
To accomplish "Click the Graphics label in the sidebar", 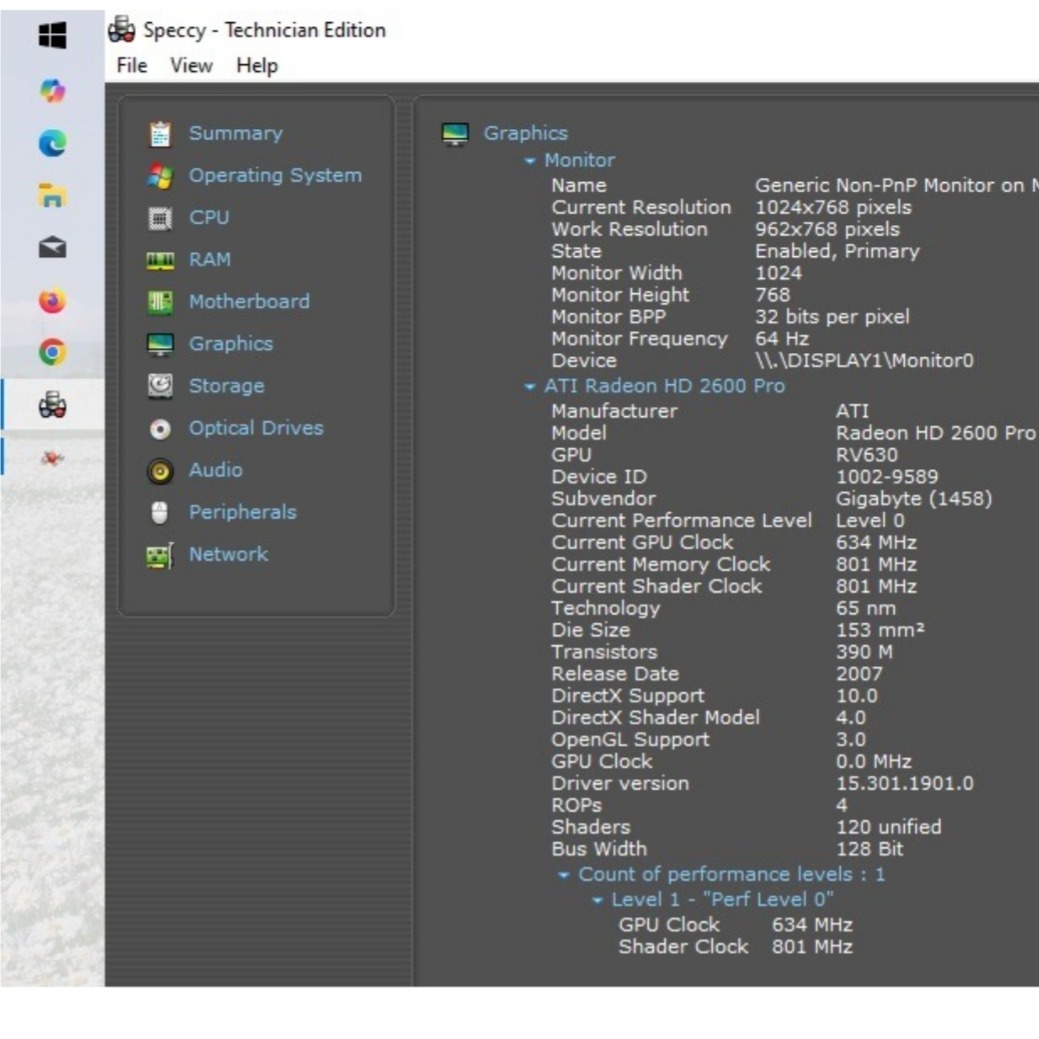I will point(230,344).
